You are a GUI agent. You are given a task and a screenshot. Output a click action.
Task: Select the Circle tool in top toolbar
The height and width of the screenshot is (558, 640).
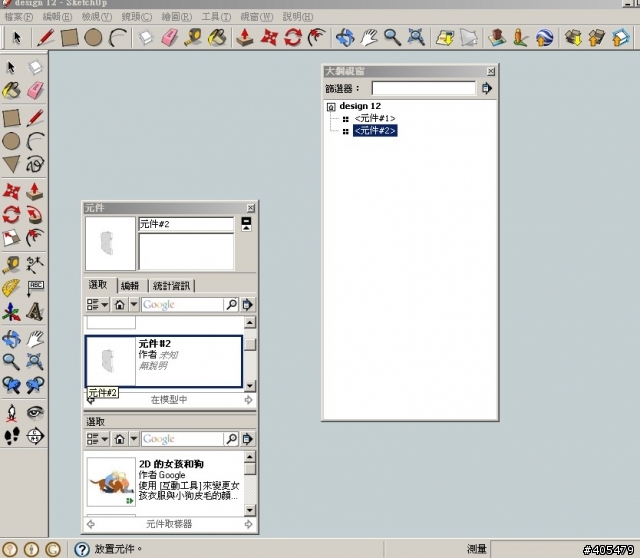[x=93, y=37]
